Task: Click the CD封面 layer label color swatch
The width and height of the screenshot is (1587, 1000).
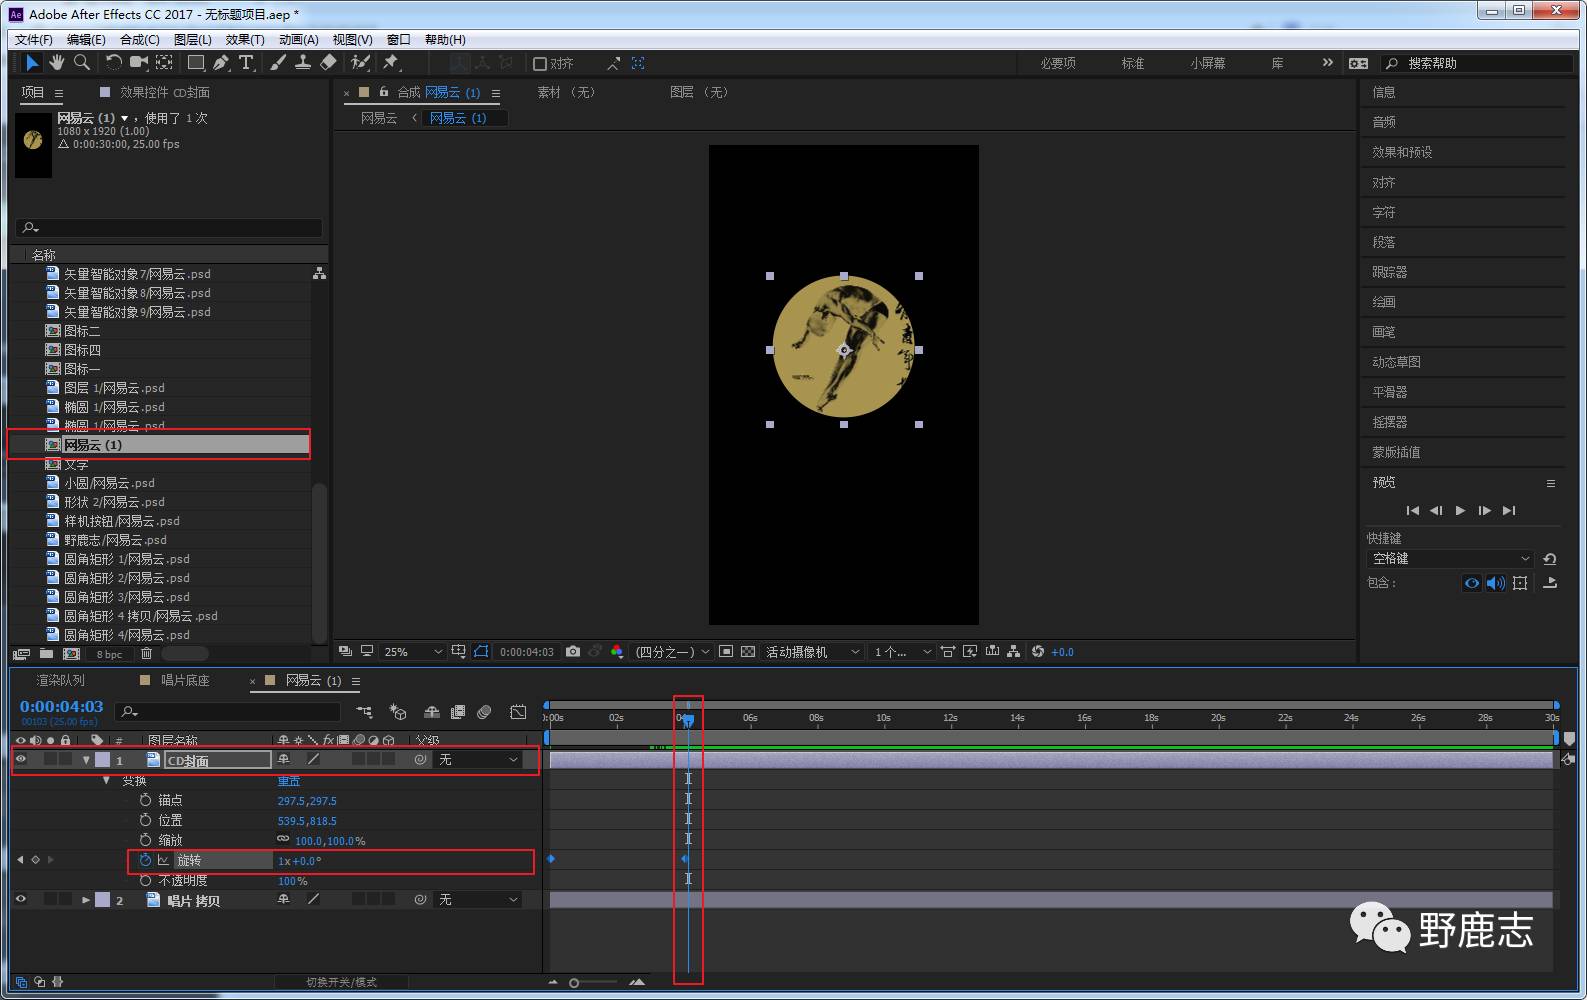Action: tap(102, 760)
